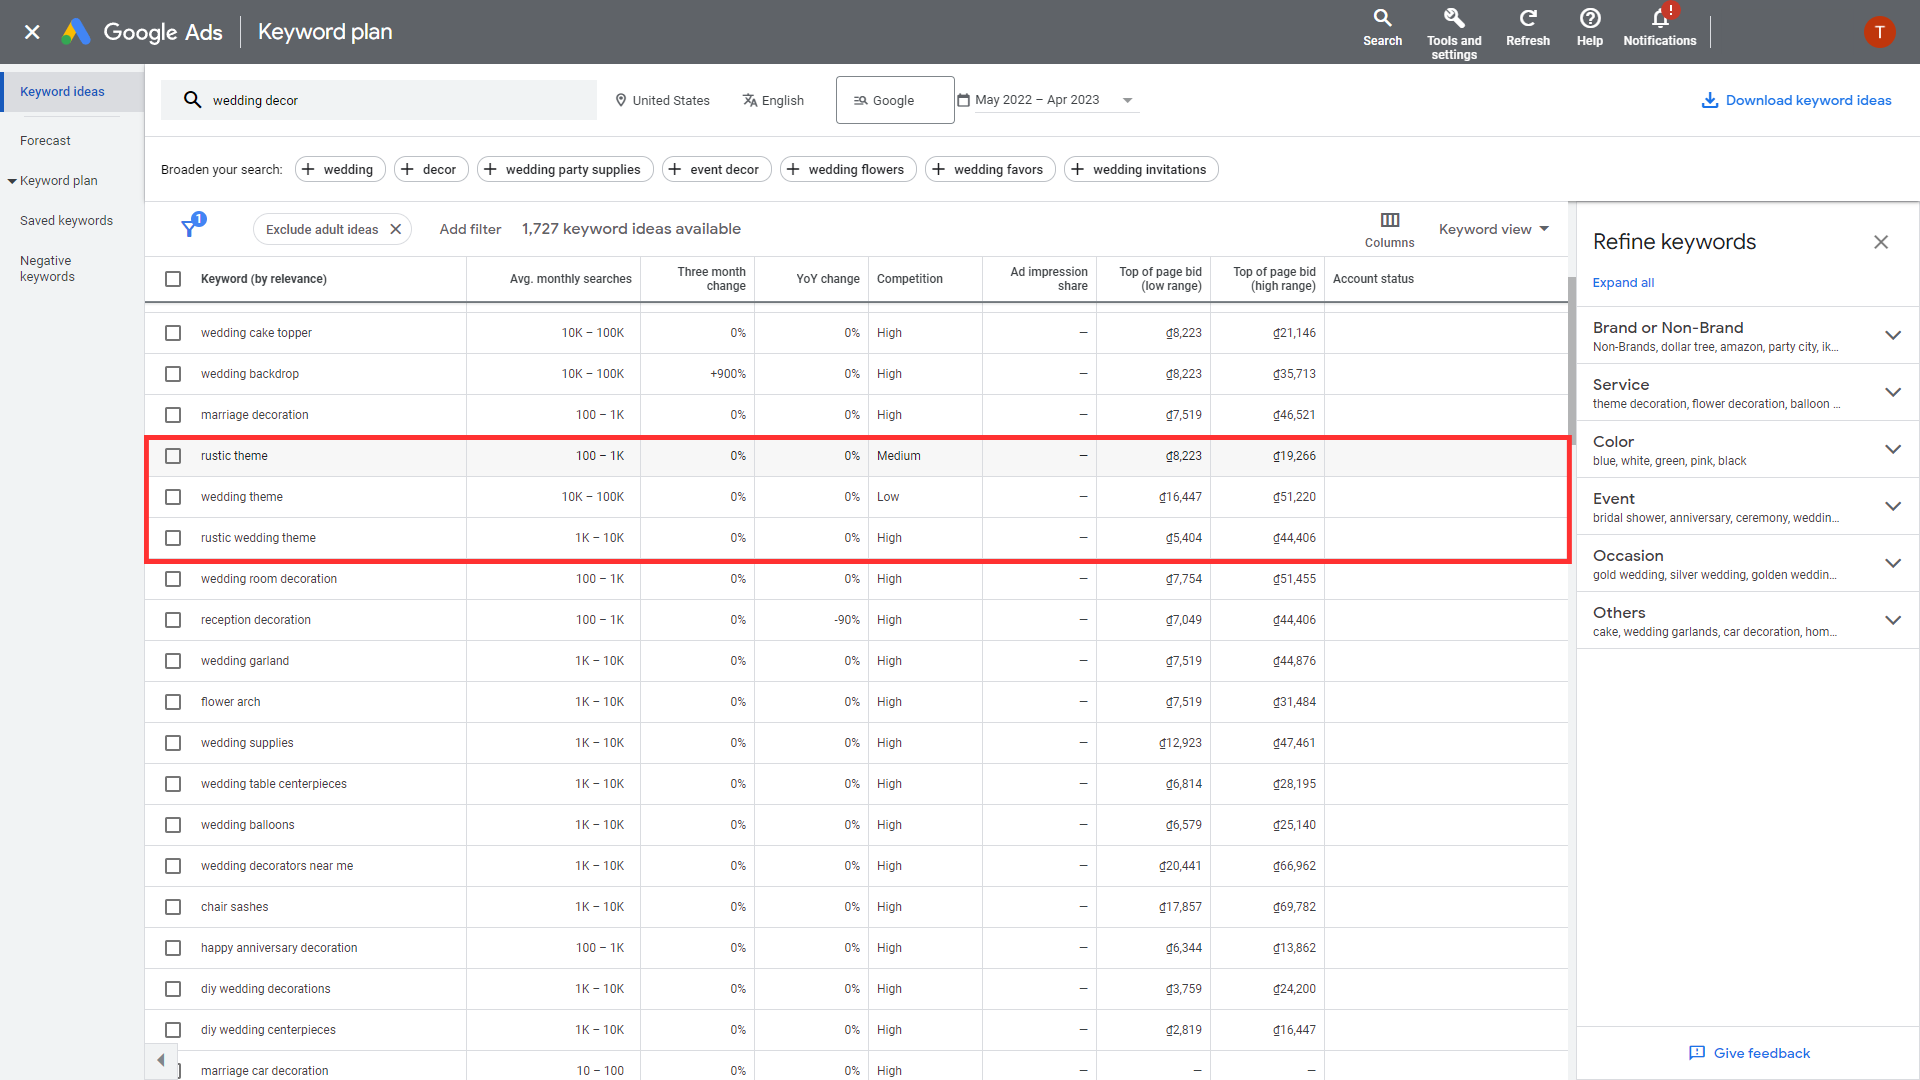Click the calendar icon for date range
Viewport: 1920px width, 1080px height.
pos(964,100)
